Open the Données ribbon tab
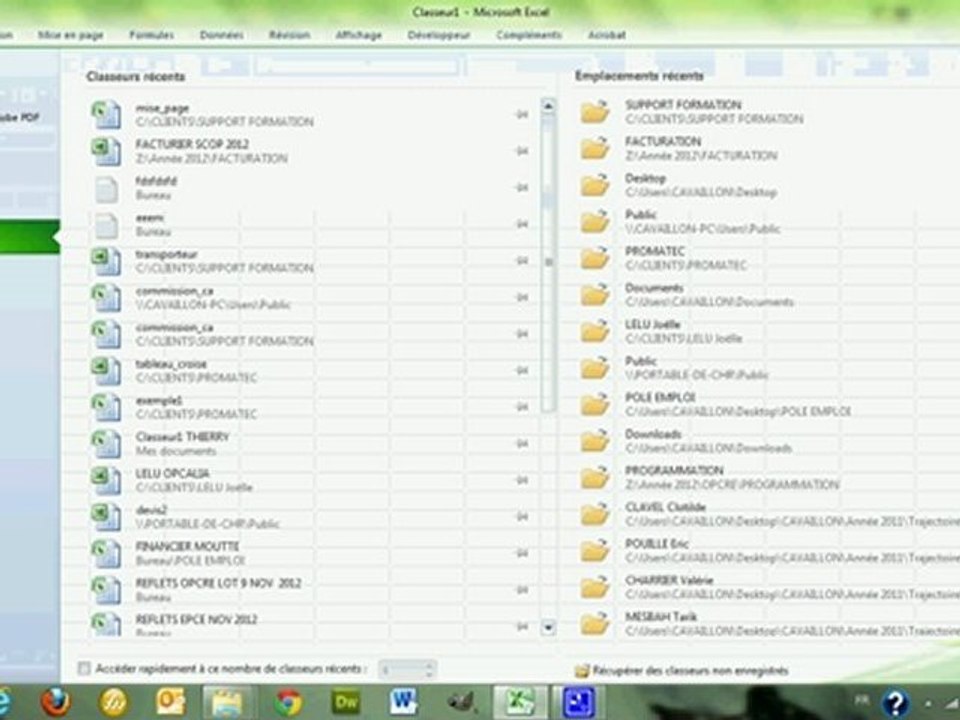960x720 pixels. [221, 35]
